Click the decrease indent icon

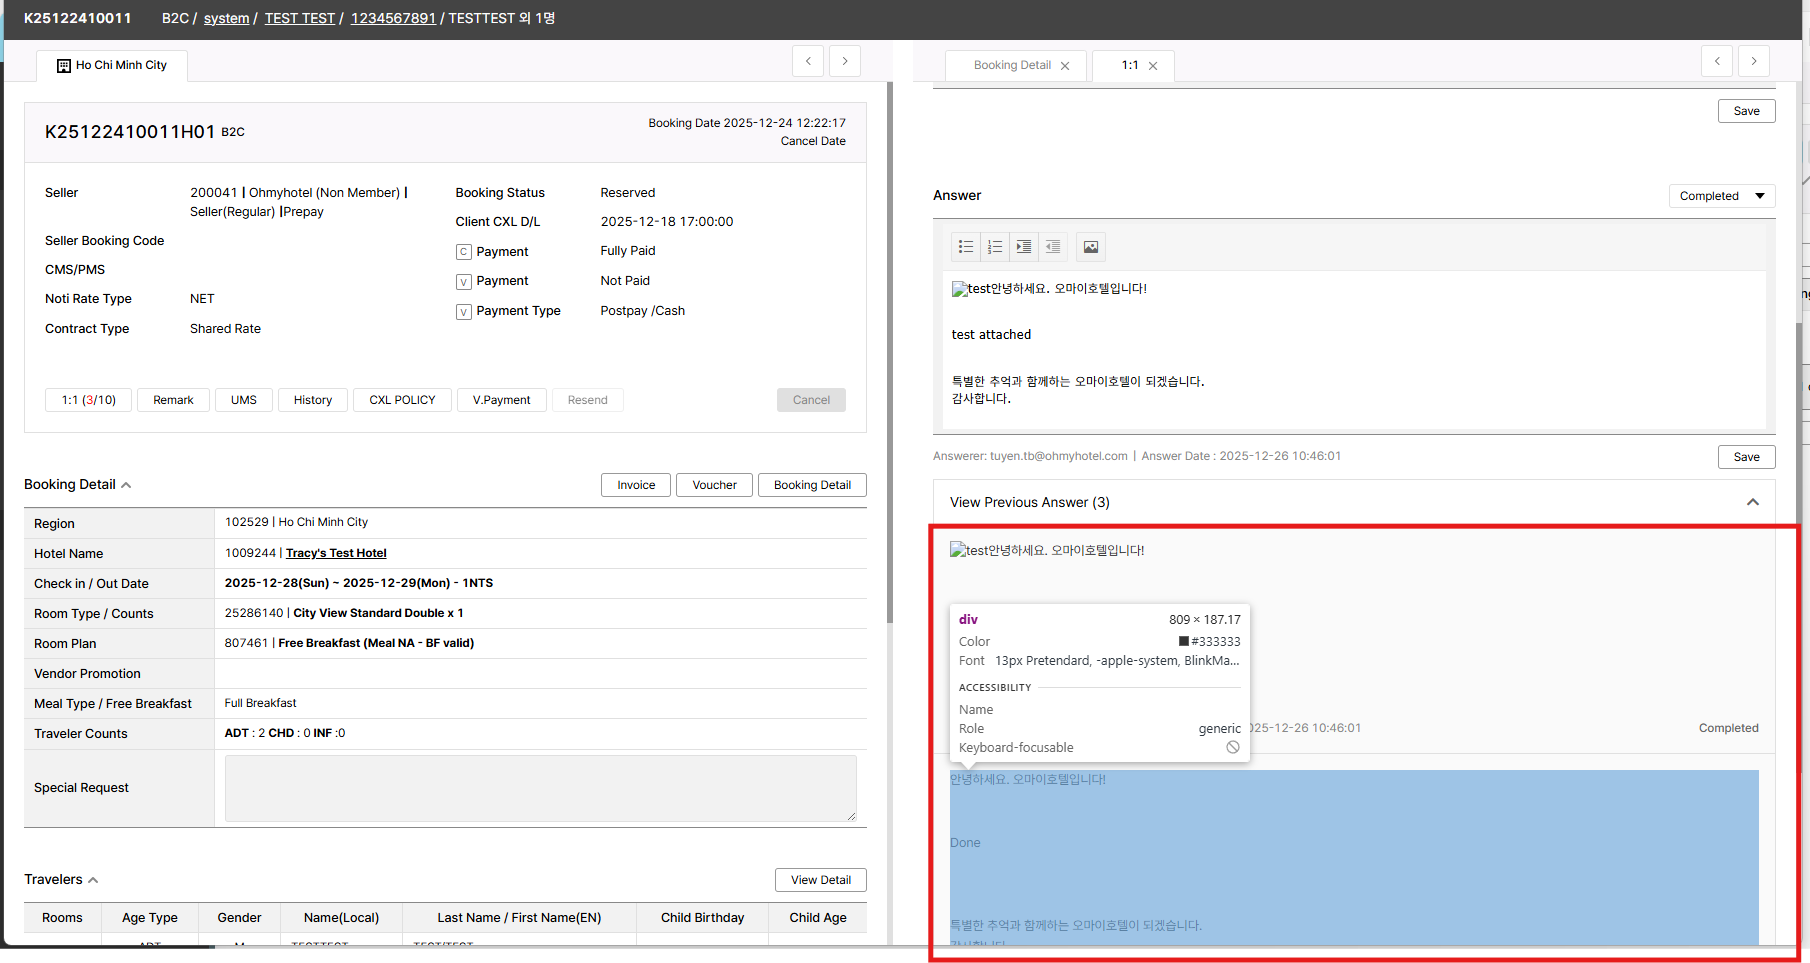[1053, 247]
